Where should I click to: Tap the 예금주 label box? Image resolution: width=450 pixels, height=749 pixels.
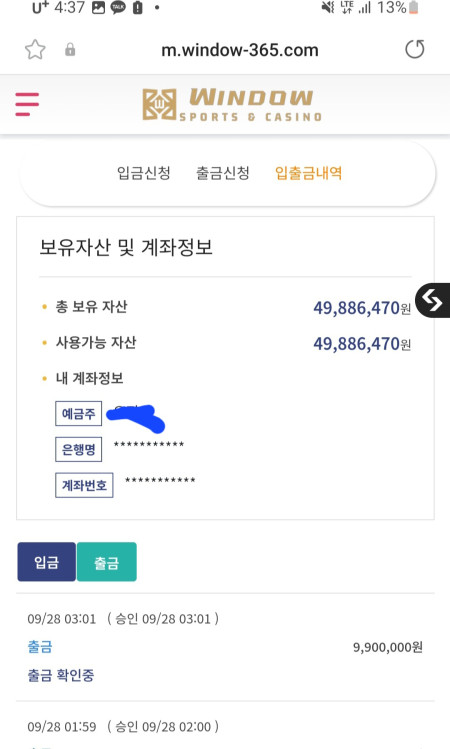[78, 413]
